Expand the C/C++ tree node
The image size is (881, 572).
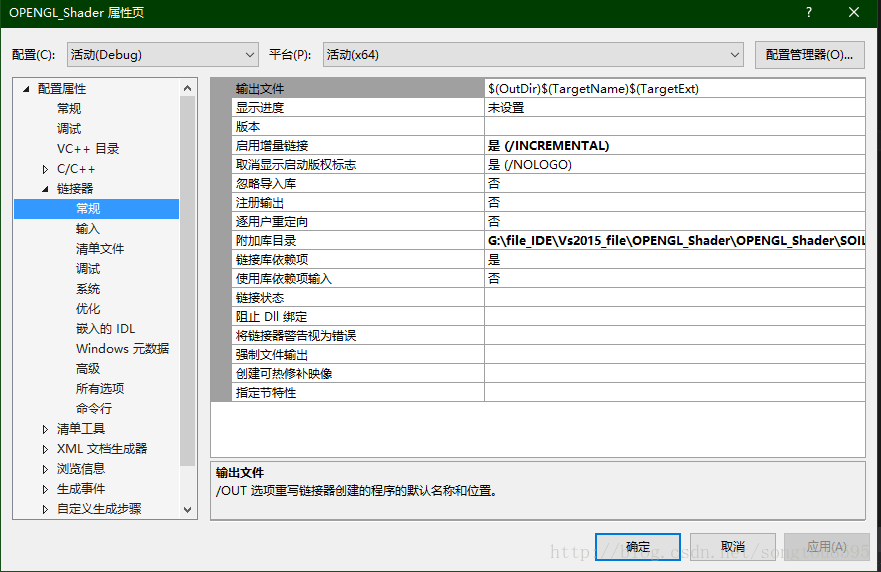tap(46, 169)
